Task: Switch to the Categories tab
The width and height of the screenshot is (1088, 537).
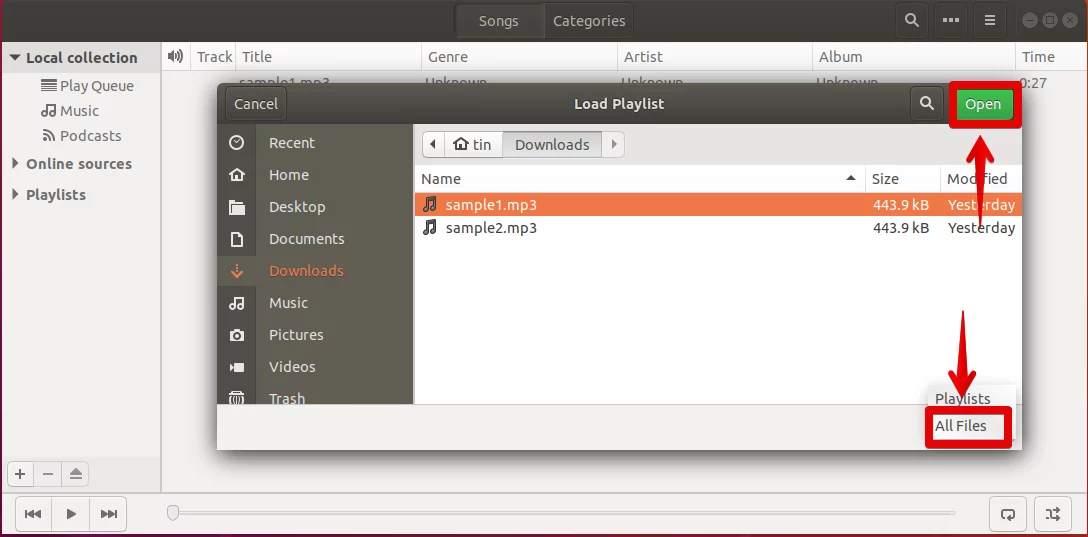Action: click(x=588, y=21)
